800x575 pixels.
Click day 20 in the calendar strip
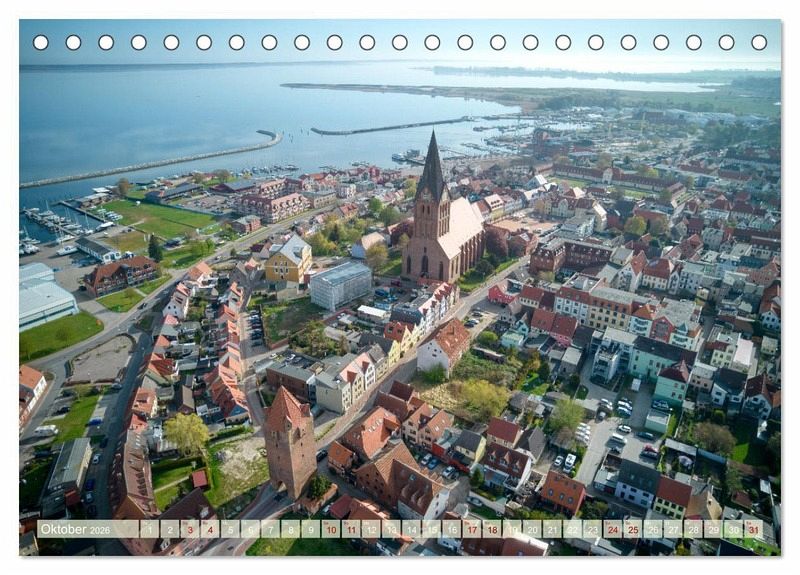pos(532,529)
